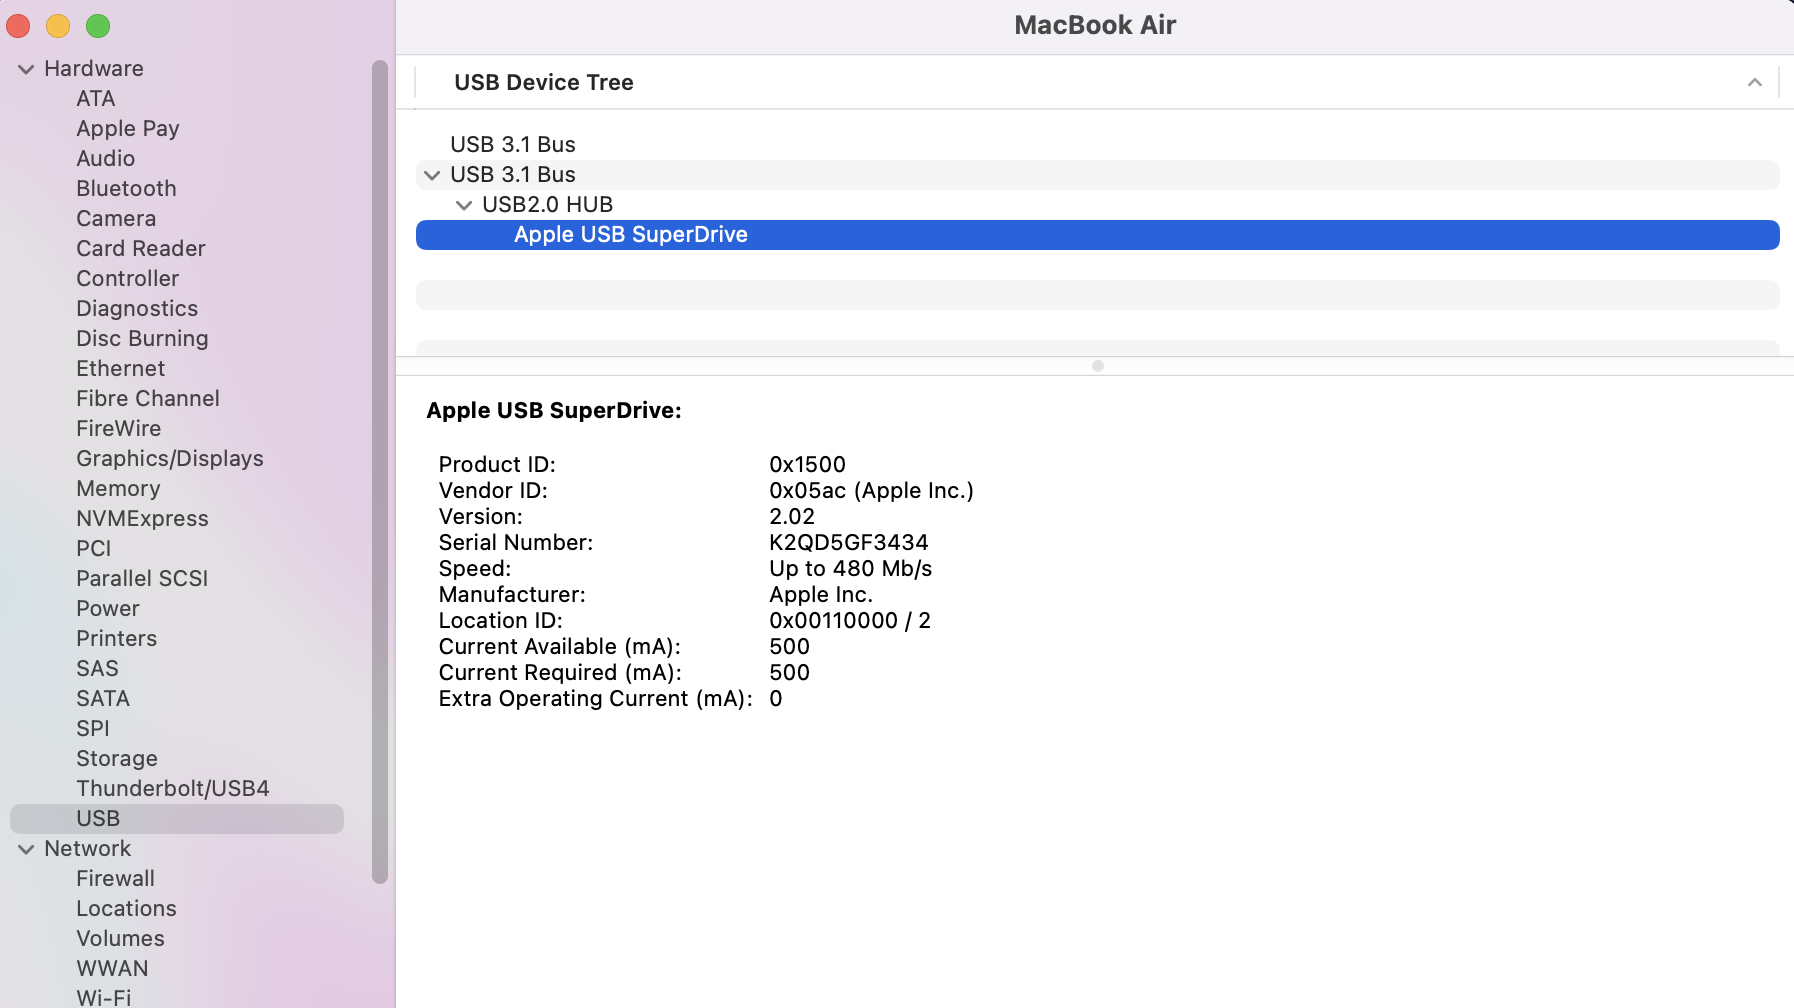Viewport: 1794px width, 1008px height.
Task: Click the Product ID value 0x1500
Action: (808, 465)
